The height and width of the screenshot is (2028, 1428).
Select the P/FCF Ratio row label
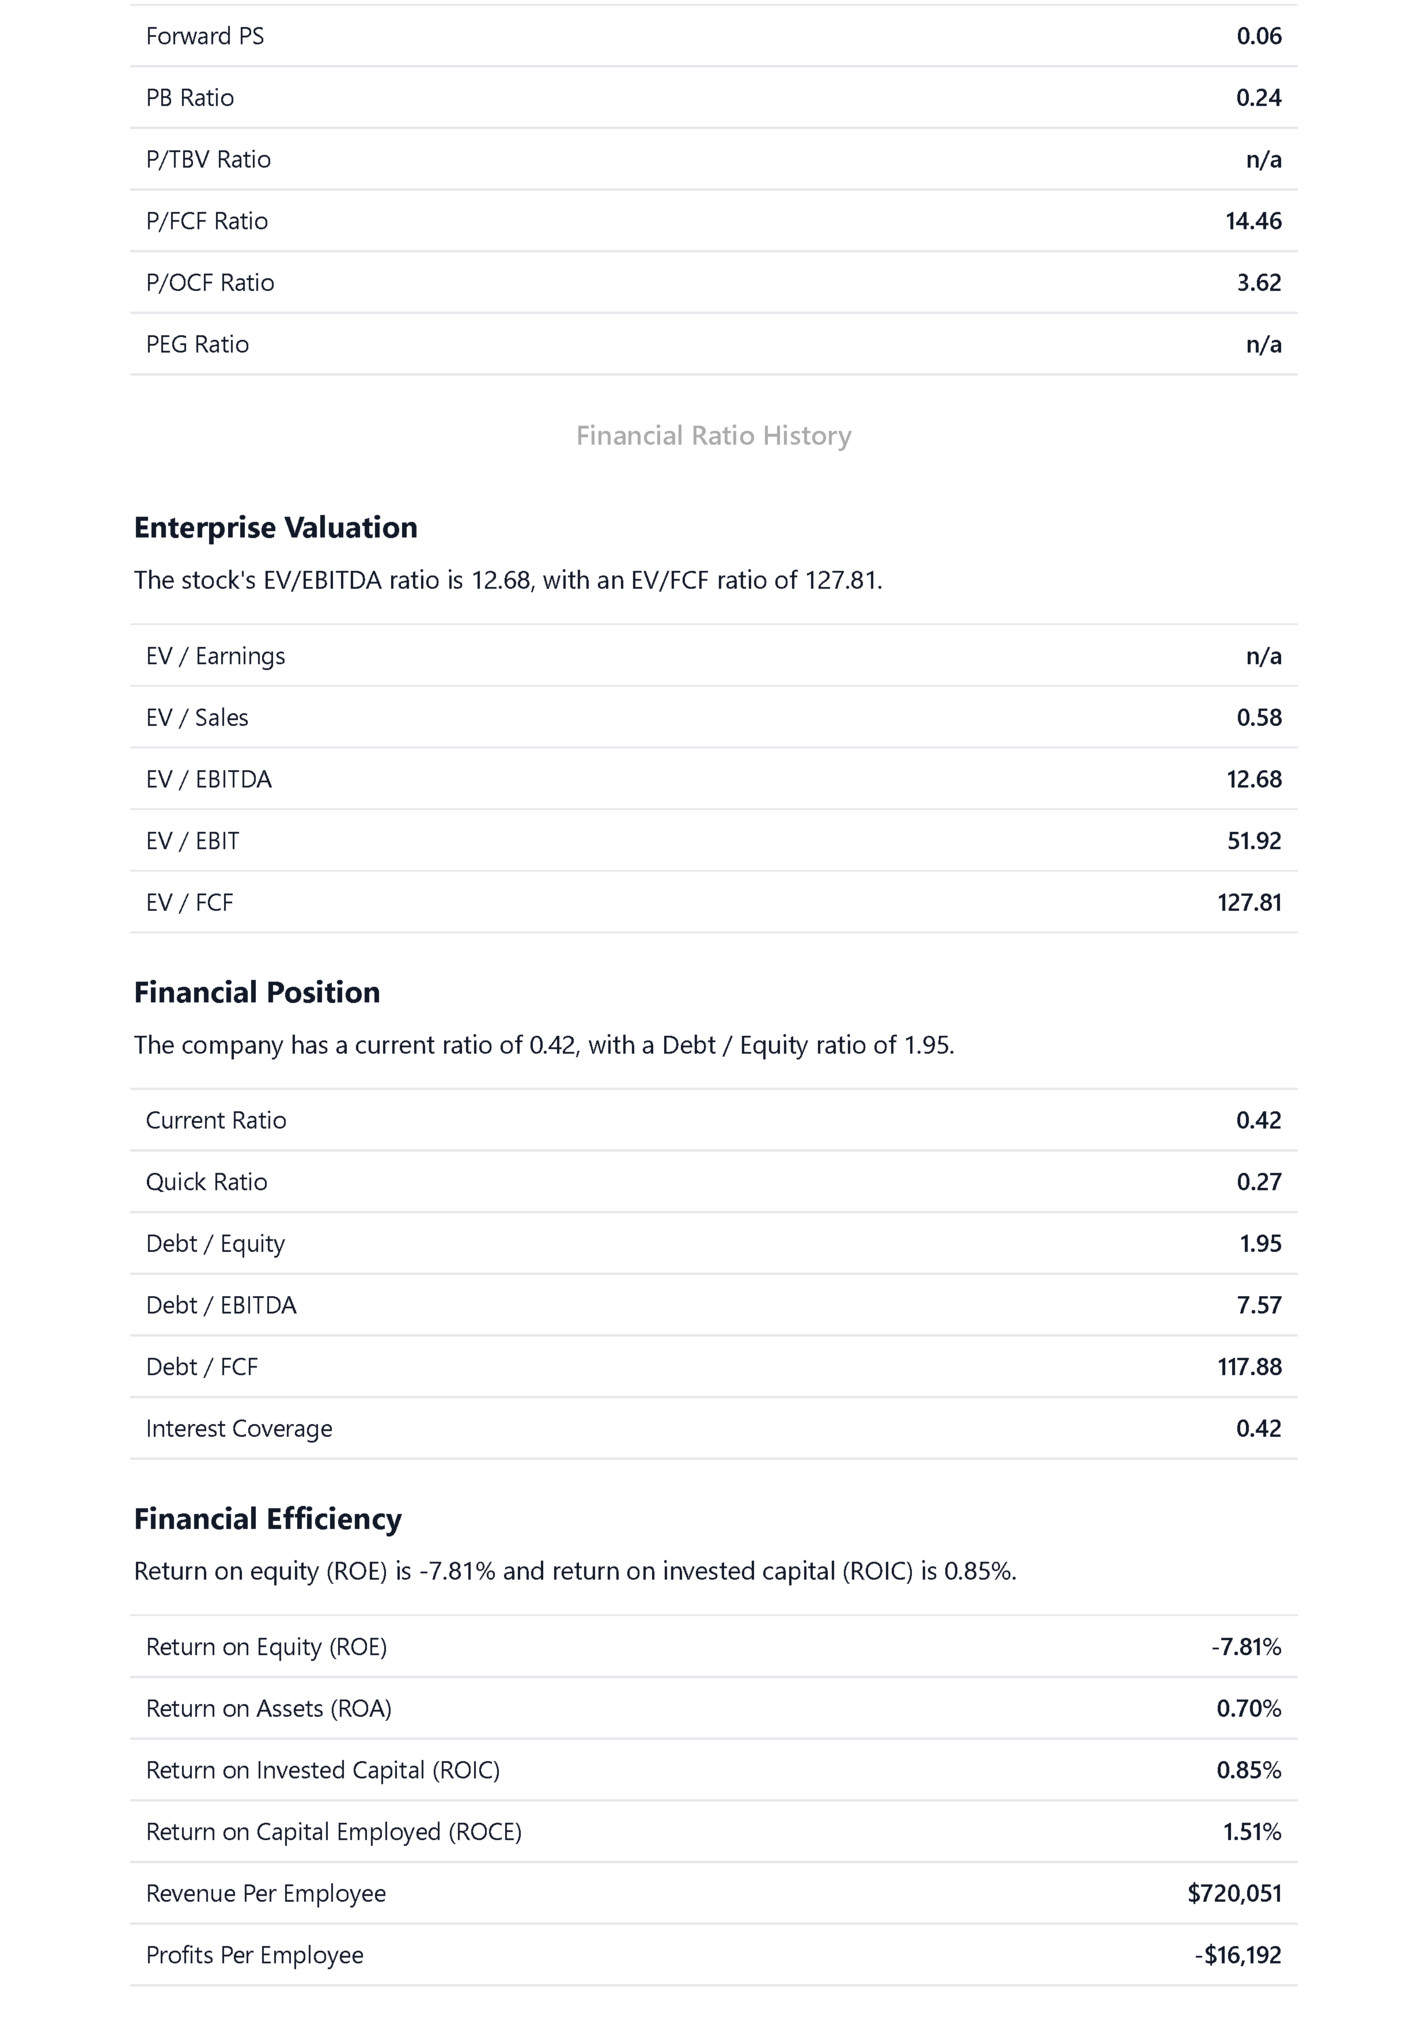point(207,221)
